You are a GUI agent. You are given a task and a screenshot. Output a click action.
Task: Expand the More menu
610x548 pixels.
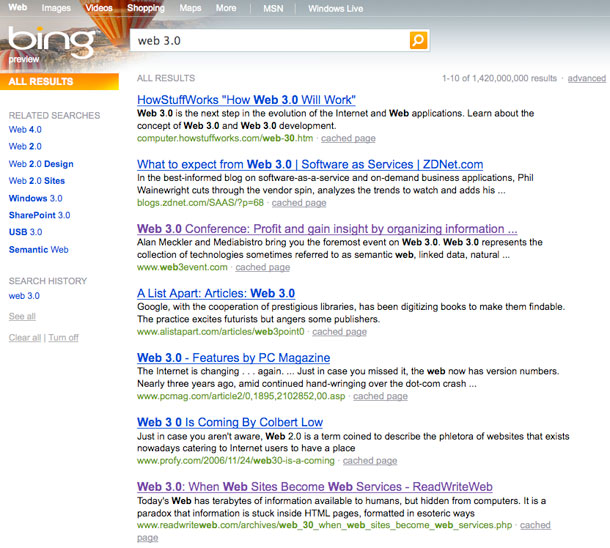click(226, 8)
